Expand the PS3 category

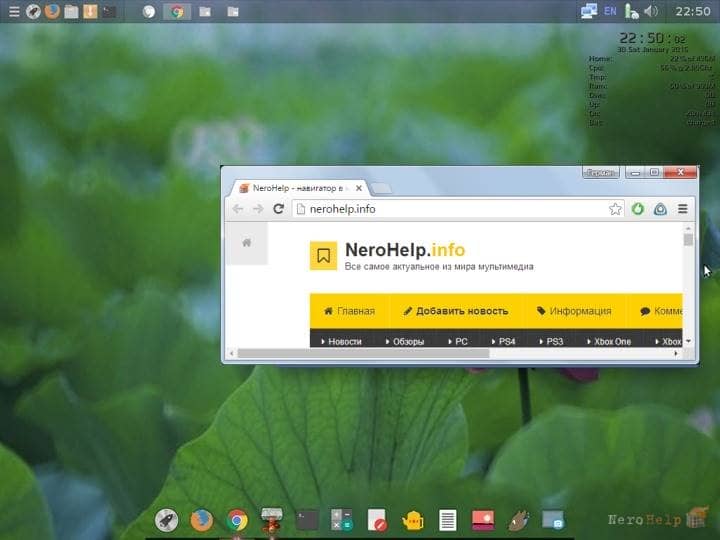(551, 341)
